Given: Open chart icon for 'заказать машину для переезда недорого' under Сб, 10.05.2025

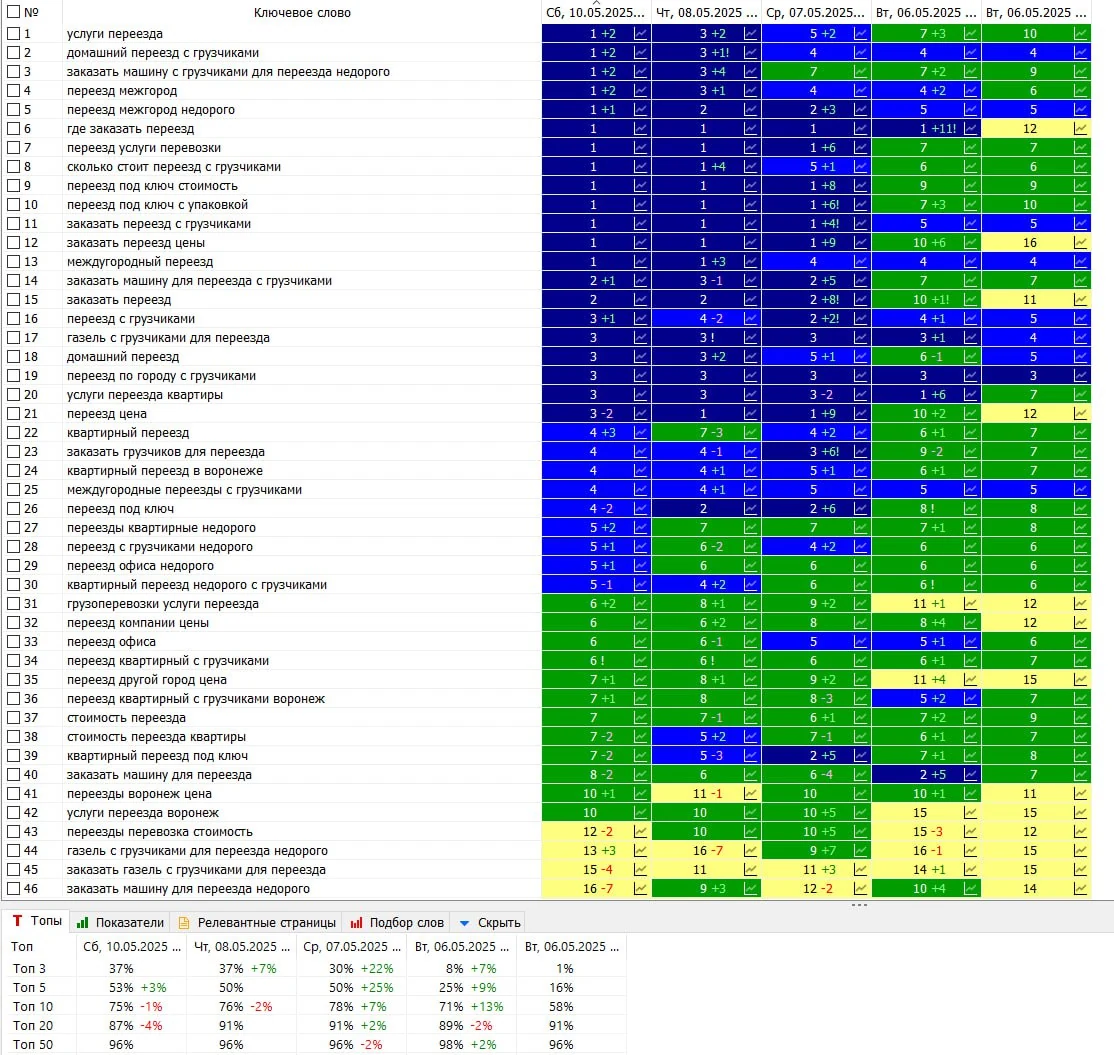Looking at the screenshot, I should 640,889.
